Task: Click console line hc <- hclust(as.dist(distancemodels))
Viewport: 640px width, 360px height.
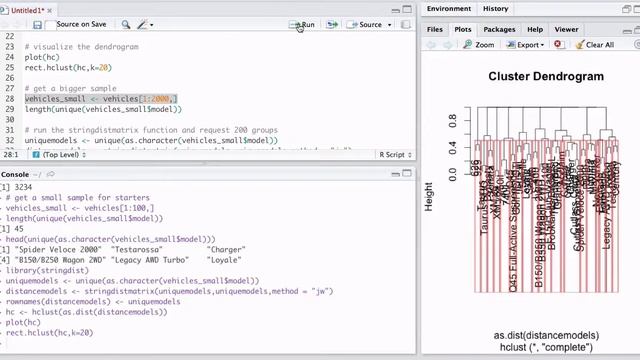Action: 87,312
